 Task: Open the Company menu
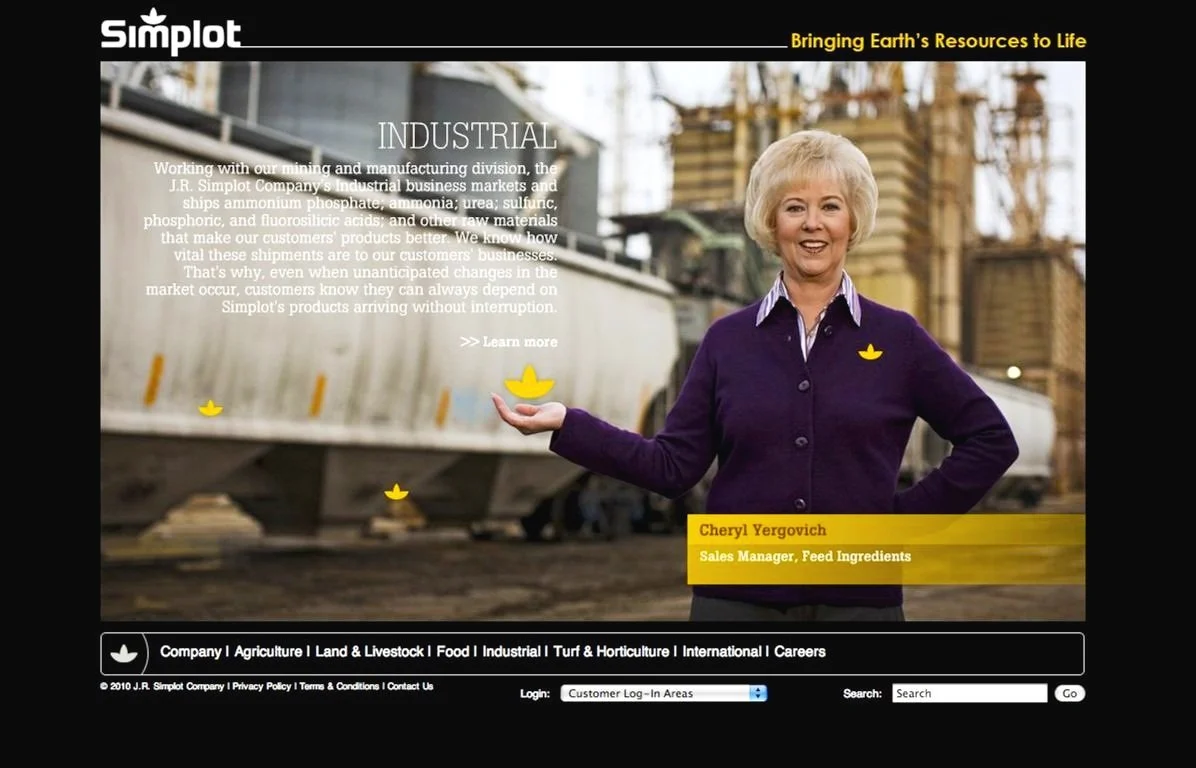tap(191, 652)
